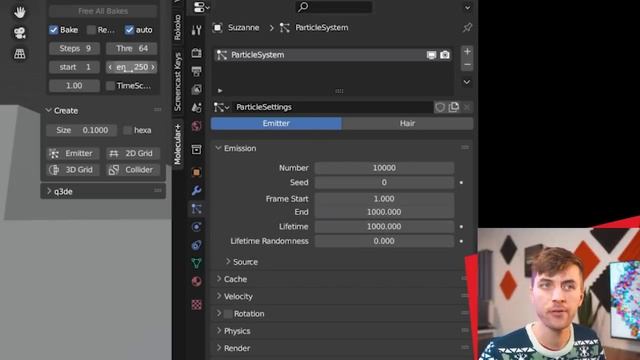Open the Modifiers wrench tab icon

click(x=196, y=191)
